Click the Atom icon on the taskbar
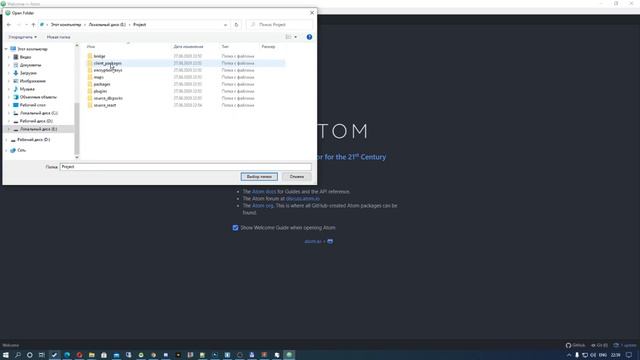Screen dimensions: 640x360 pyautogui.click(x=289, y=355)
